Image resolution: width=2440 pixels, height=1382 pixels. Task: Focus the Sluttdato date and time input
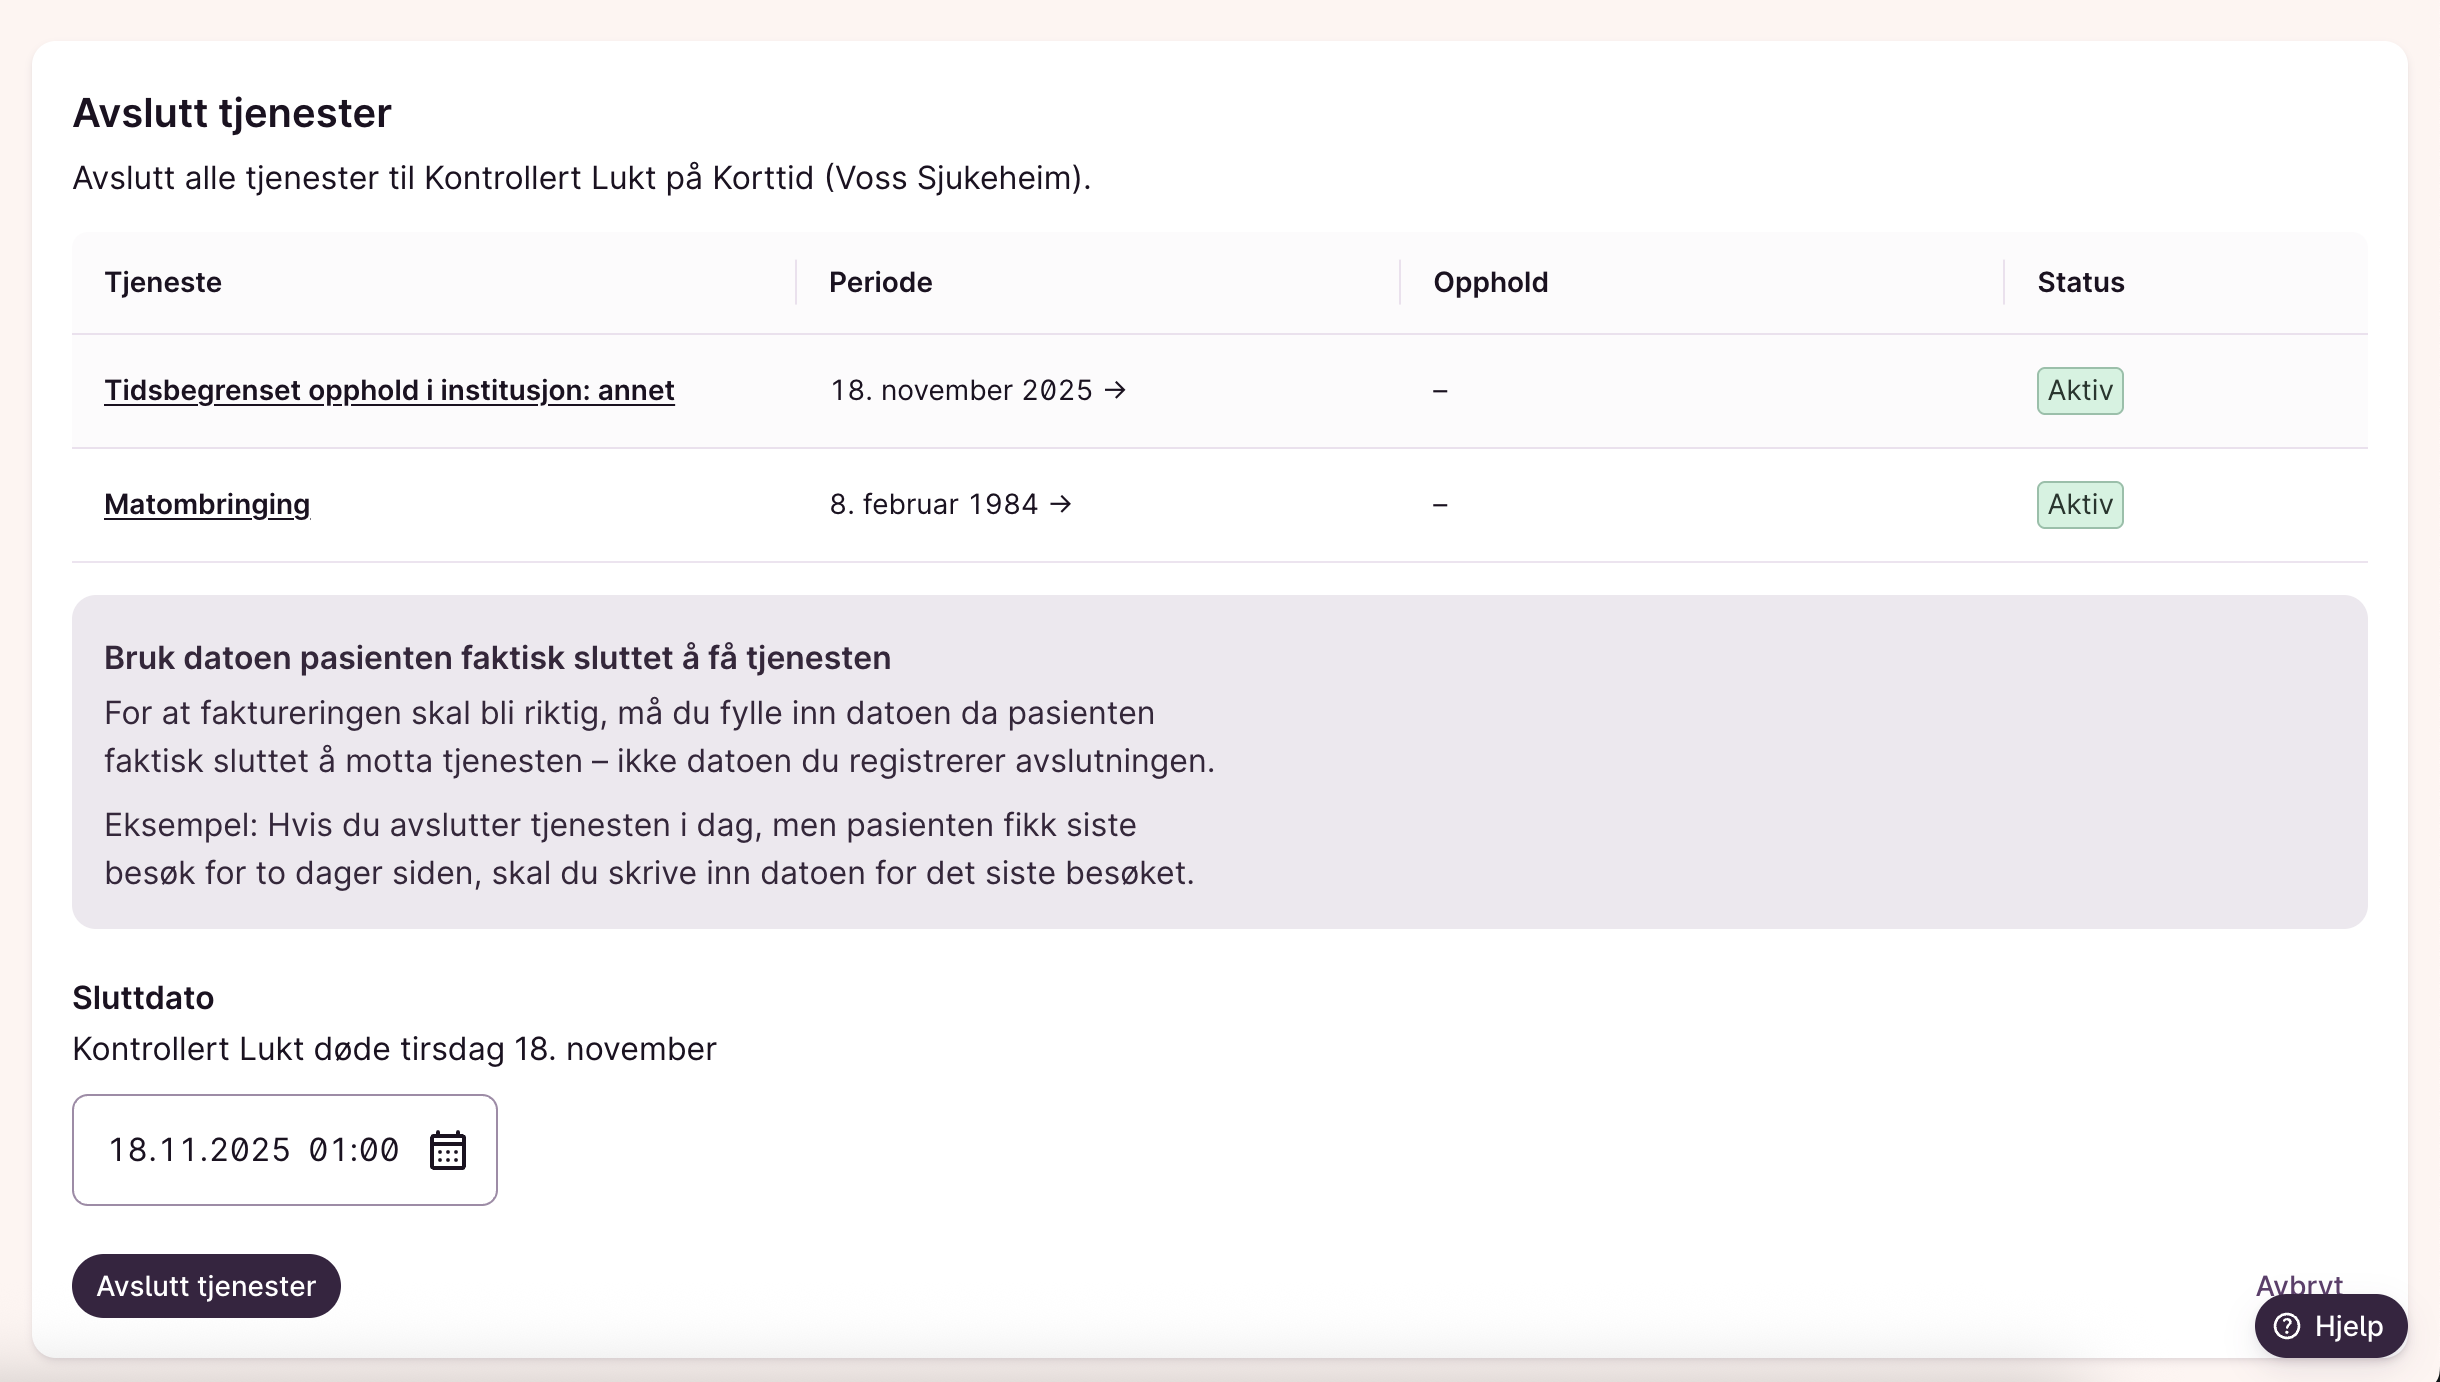pos(254,1150)
